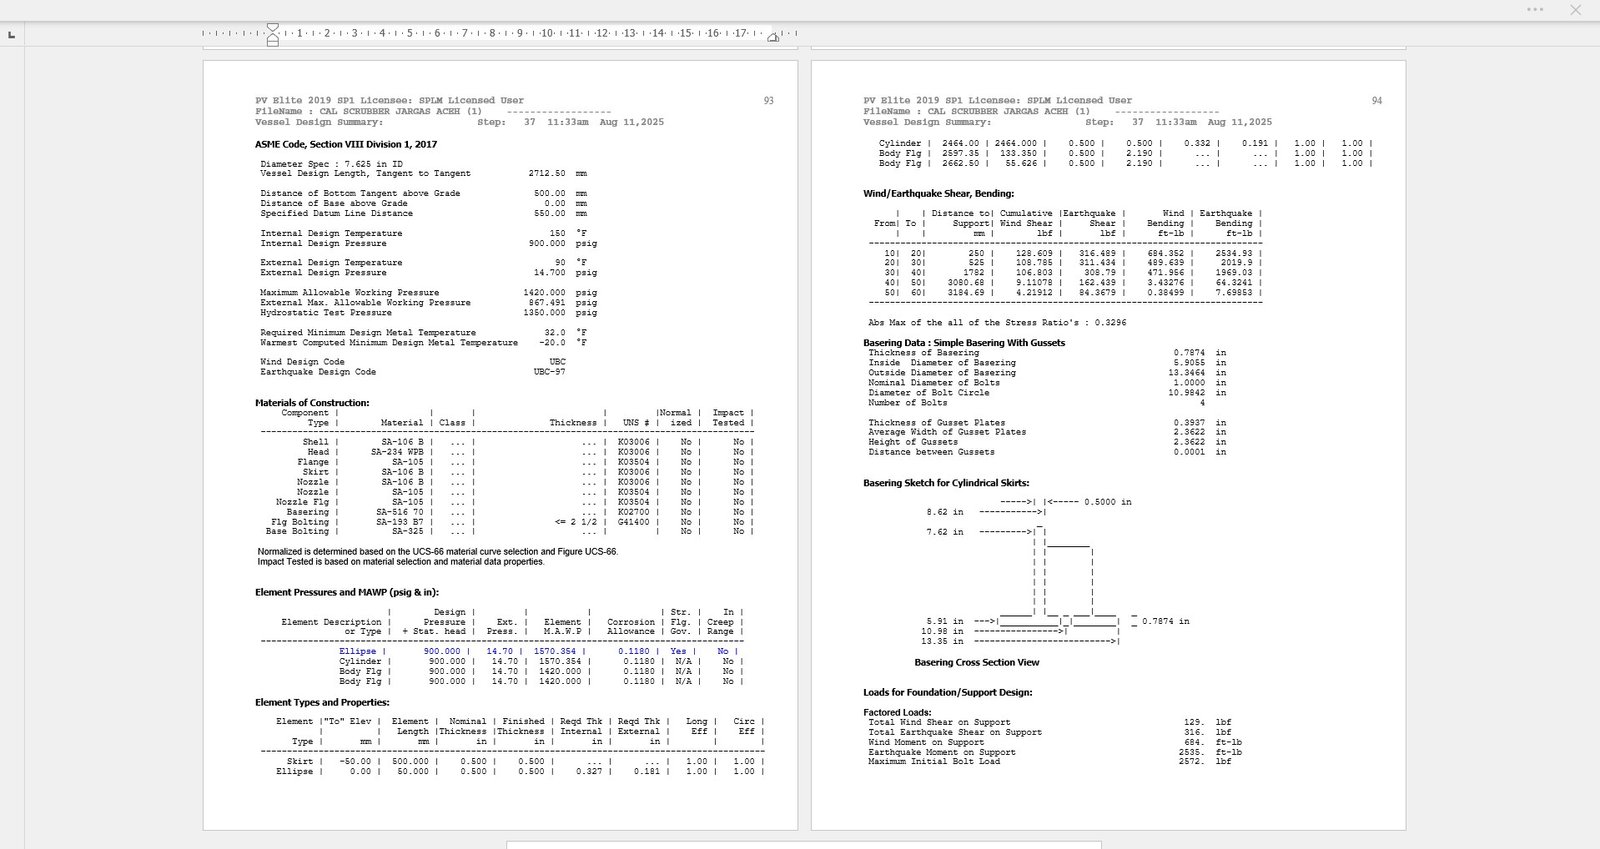Click the blue 'Ellipse' row in pressures table
This screenshot has height=849, width=1600.
[358, 651]
